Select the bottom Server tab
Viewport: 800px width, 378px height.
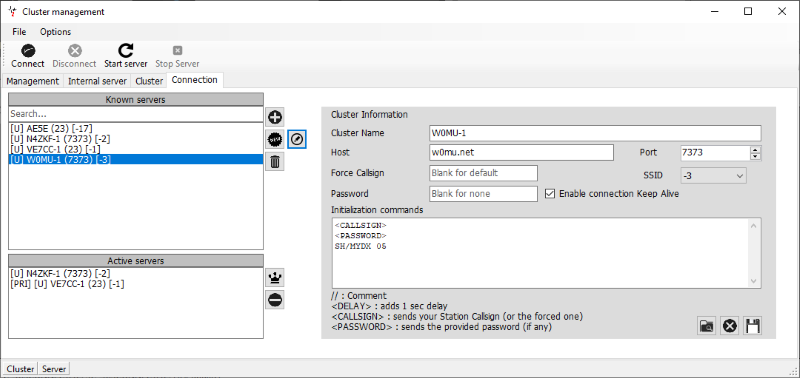(54, 368)
